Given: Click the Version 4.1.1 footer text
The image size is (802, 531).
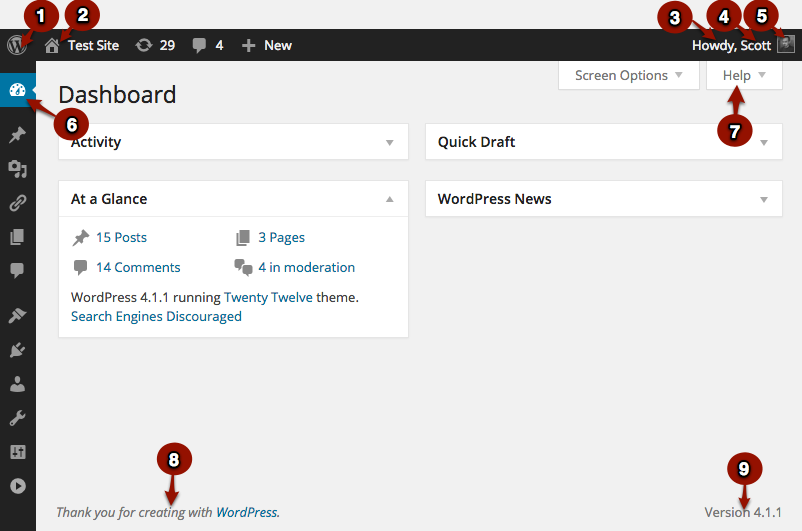Looking at the screenshot, I should (743, 512).
